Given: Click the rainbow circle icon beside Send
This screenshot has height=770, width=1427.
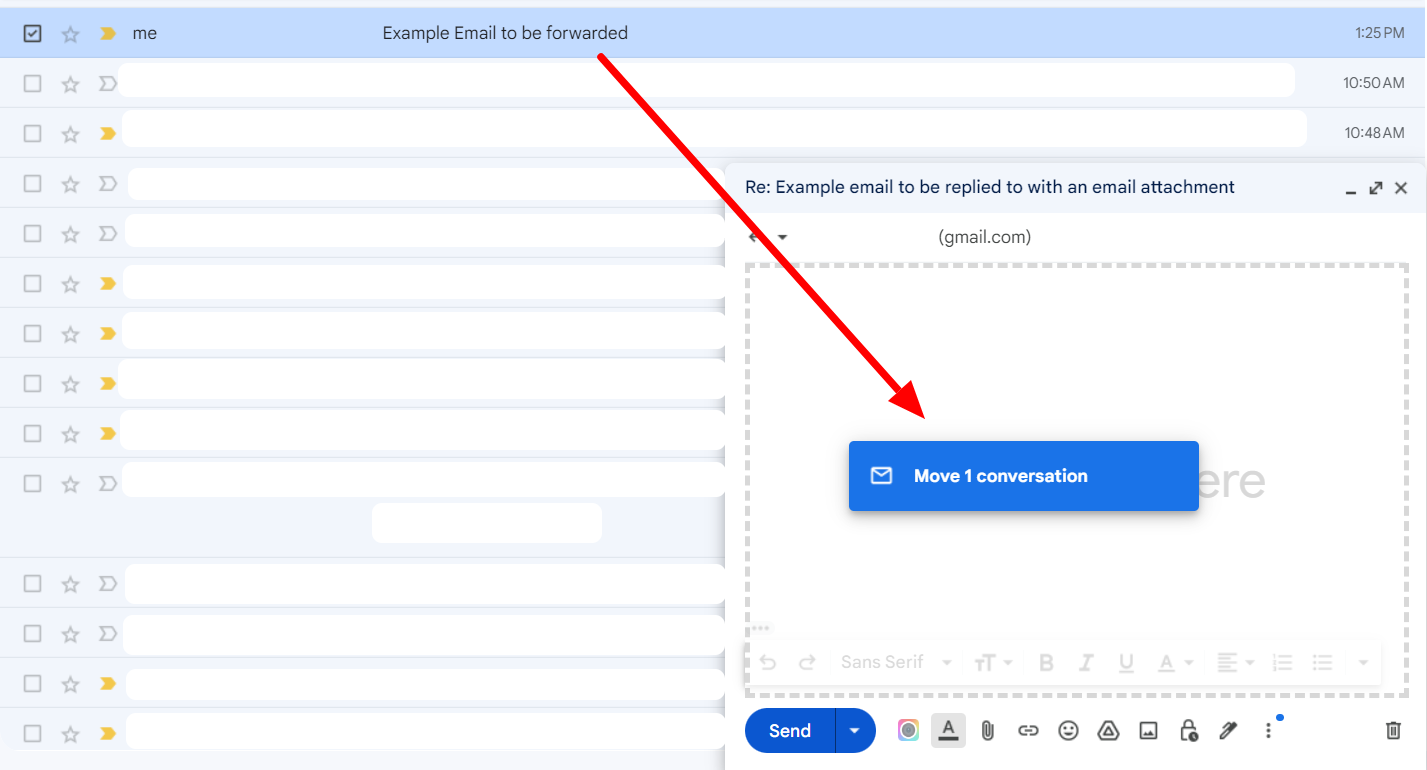Looking at the screenshot, I should tap(908, 731).
